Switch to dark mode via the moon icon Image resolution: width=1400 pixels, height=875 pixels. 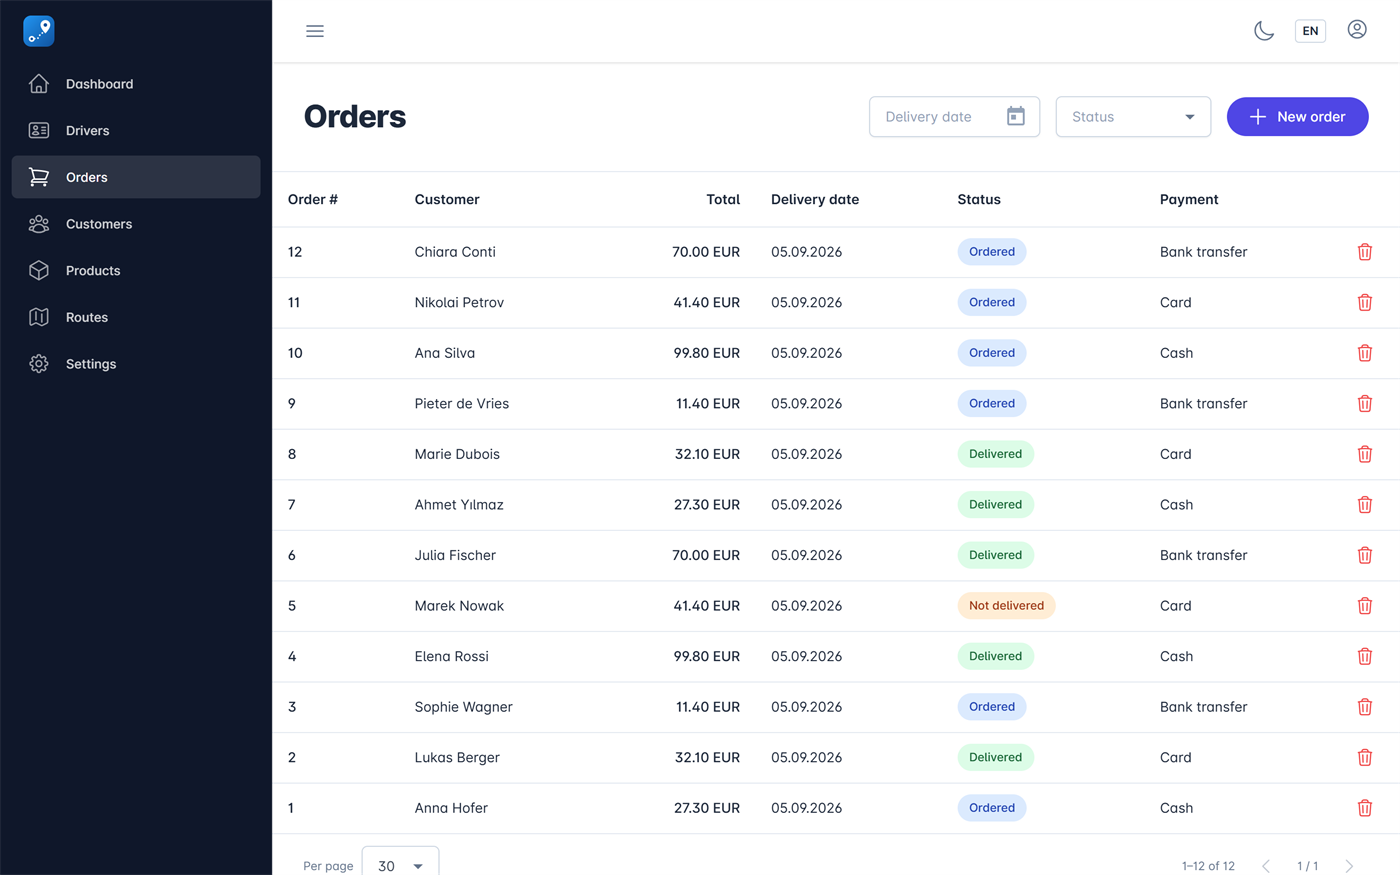coord(1264,31)
